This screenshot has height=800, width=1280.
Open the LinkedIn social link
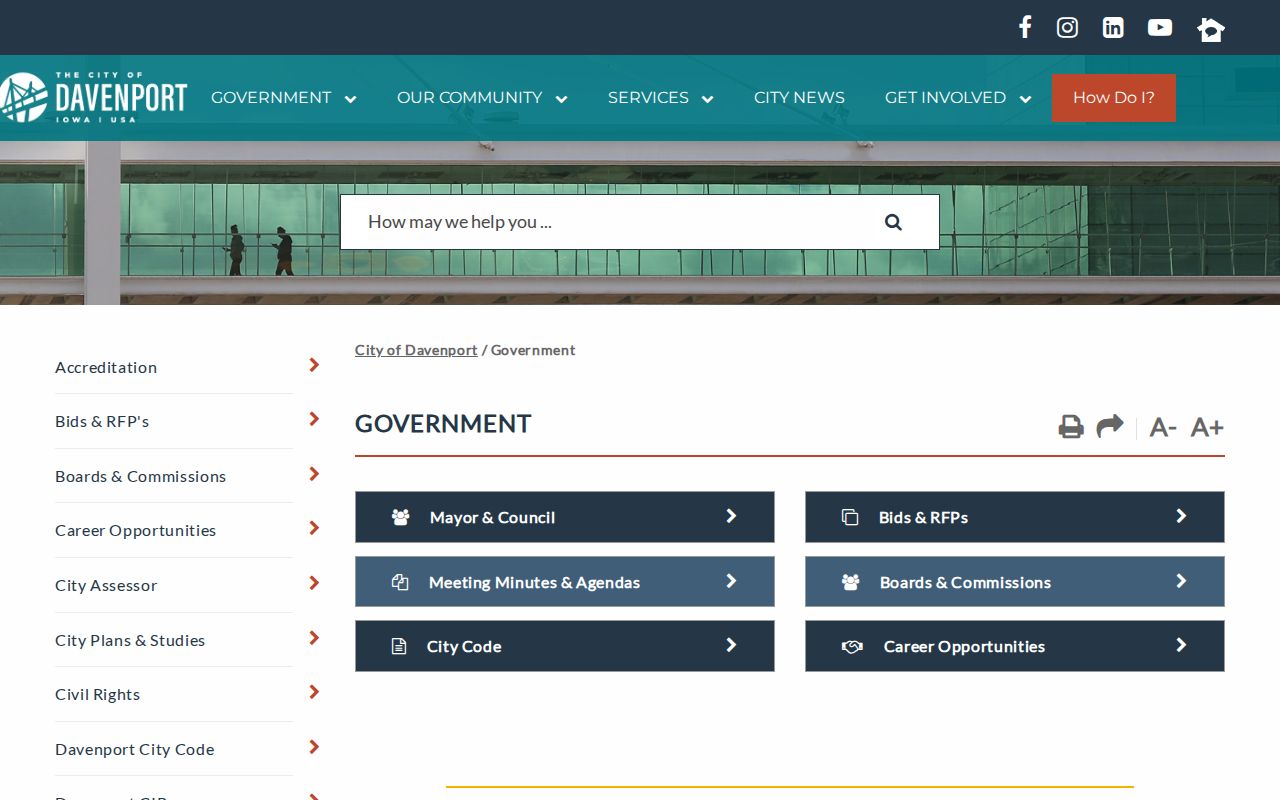[1113, 27]
